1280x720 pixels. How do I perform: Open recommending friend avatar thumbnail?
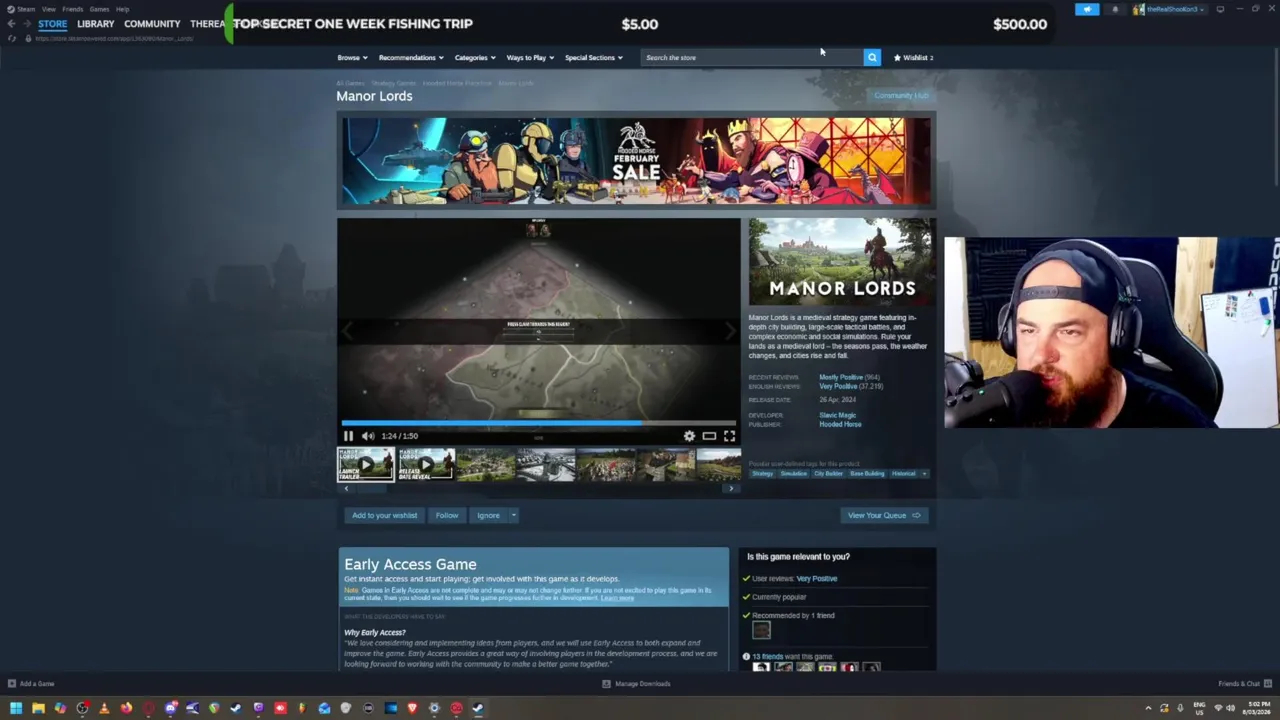761,630
